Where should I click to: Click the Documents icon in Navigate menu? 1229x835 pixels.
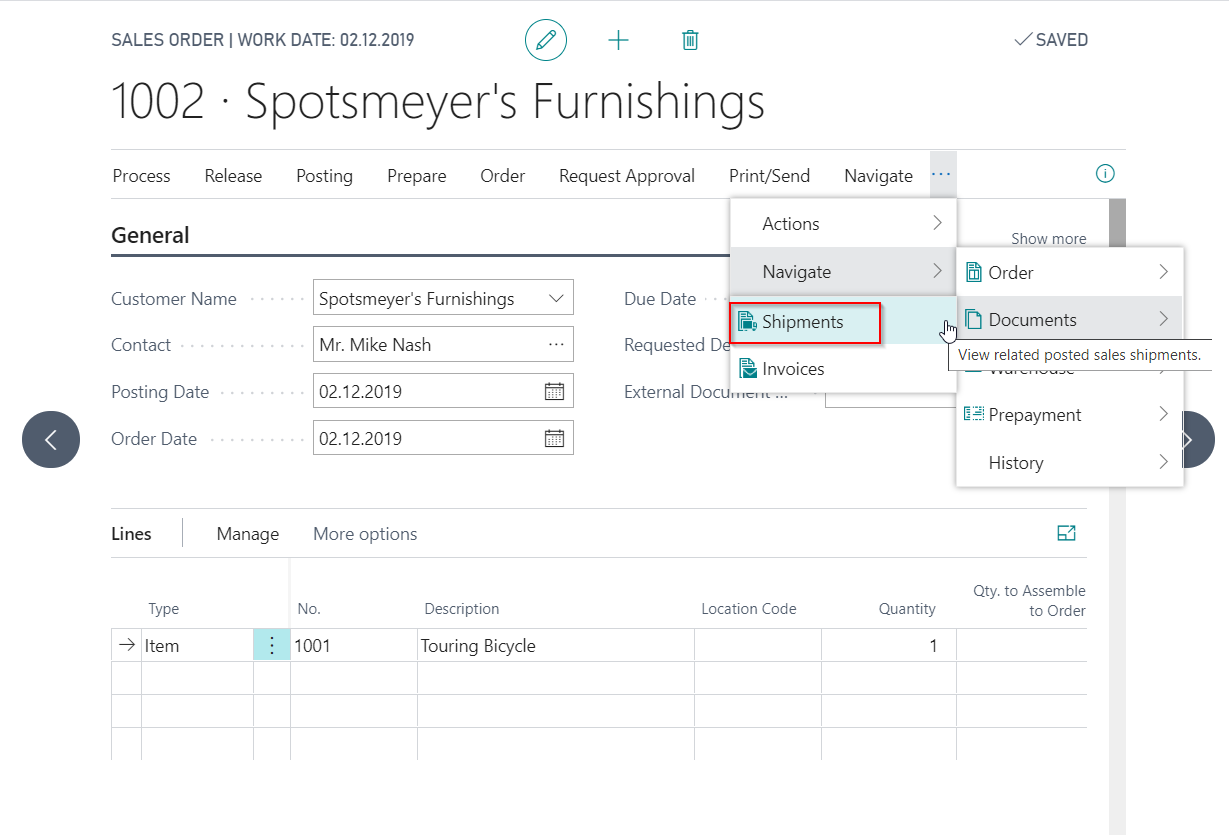coord(973,320)
